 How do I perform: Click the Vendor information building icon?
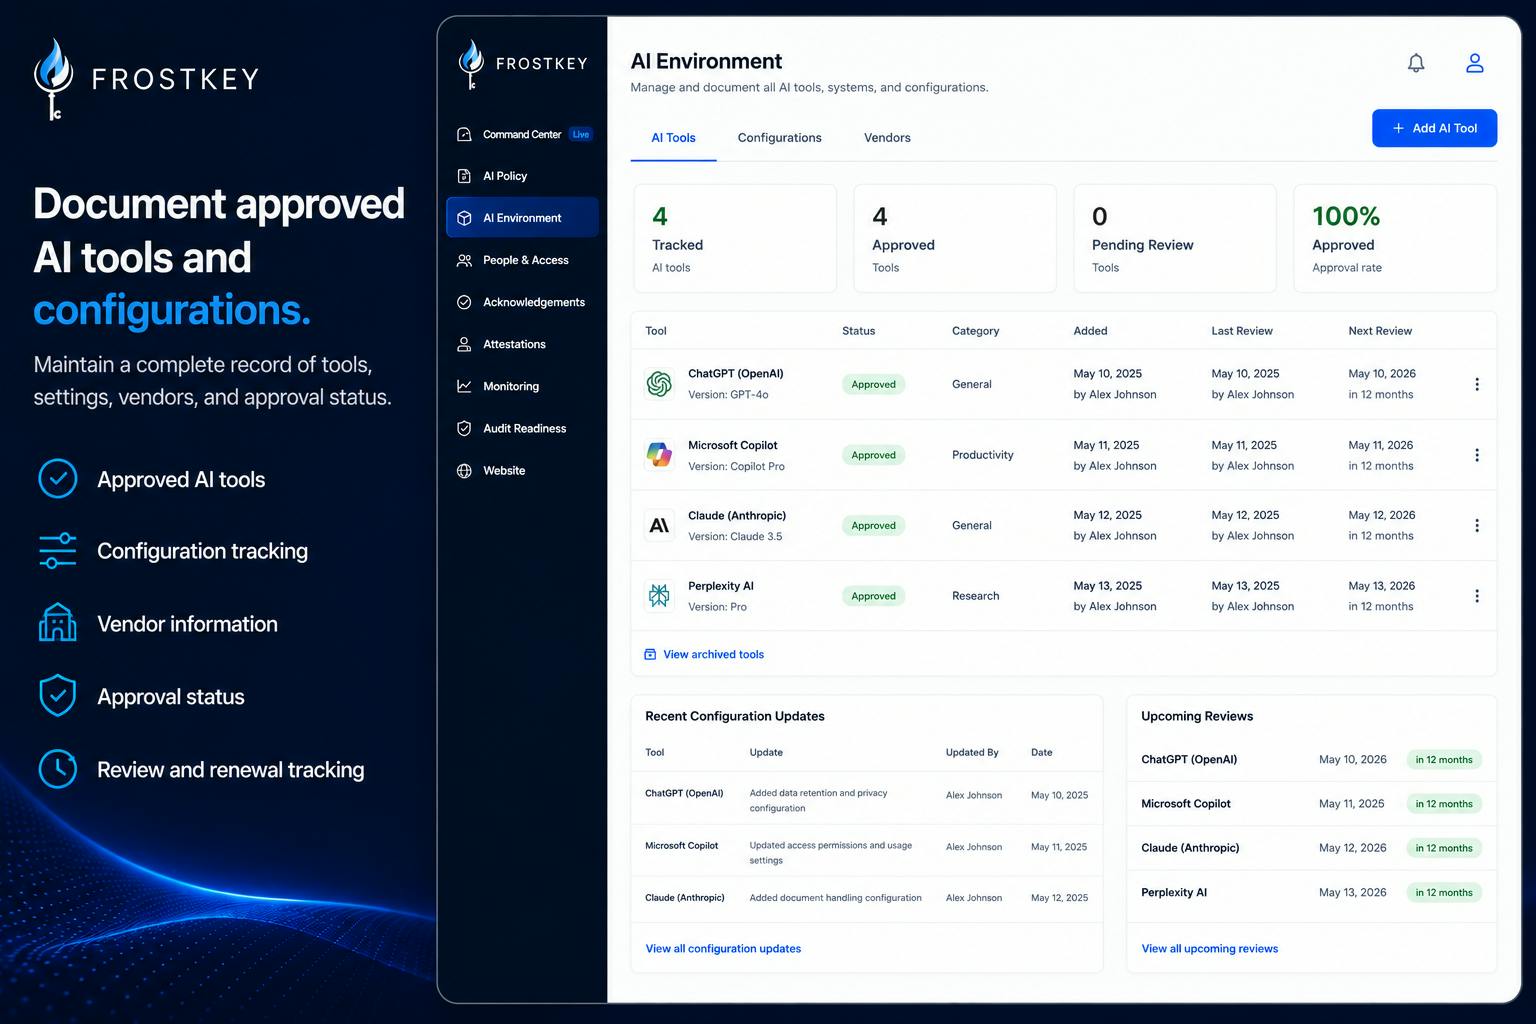click(x=58, y=623)
